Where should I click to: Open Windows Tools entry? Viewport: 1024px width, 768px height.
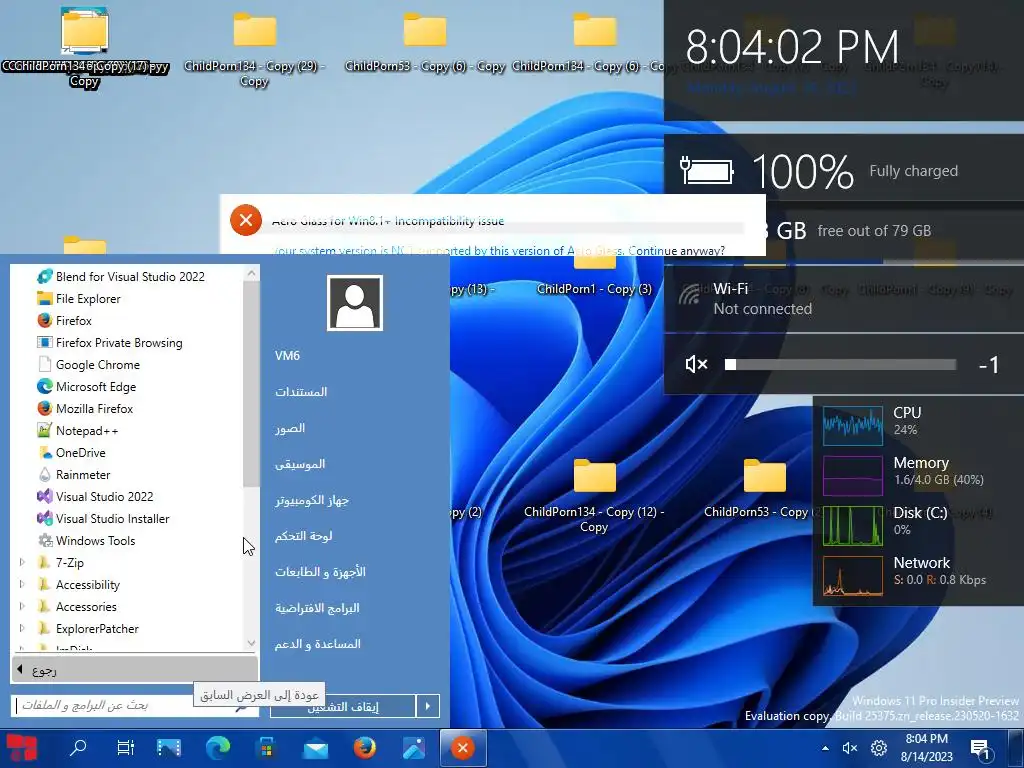coord(86,541)
